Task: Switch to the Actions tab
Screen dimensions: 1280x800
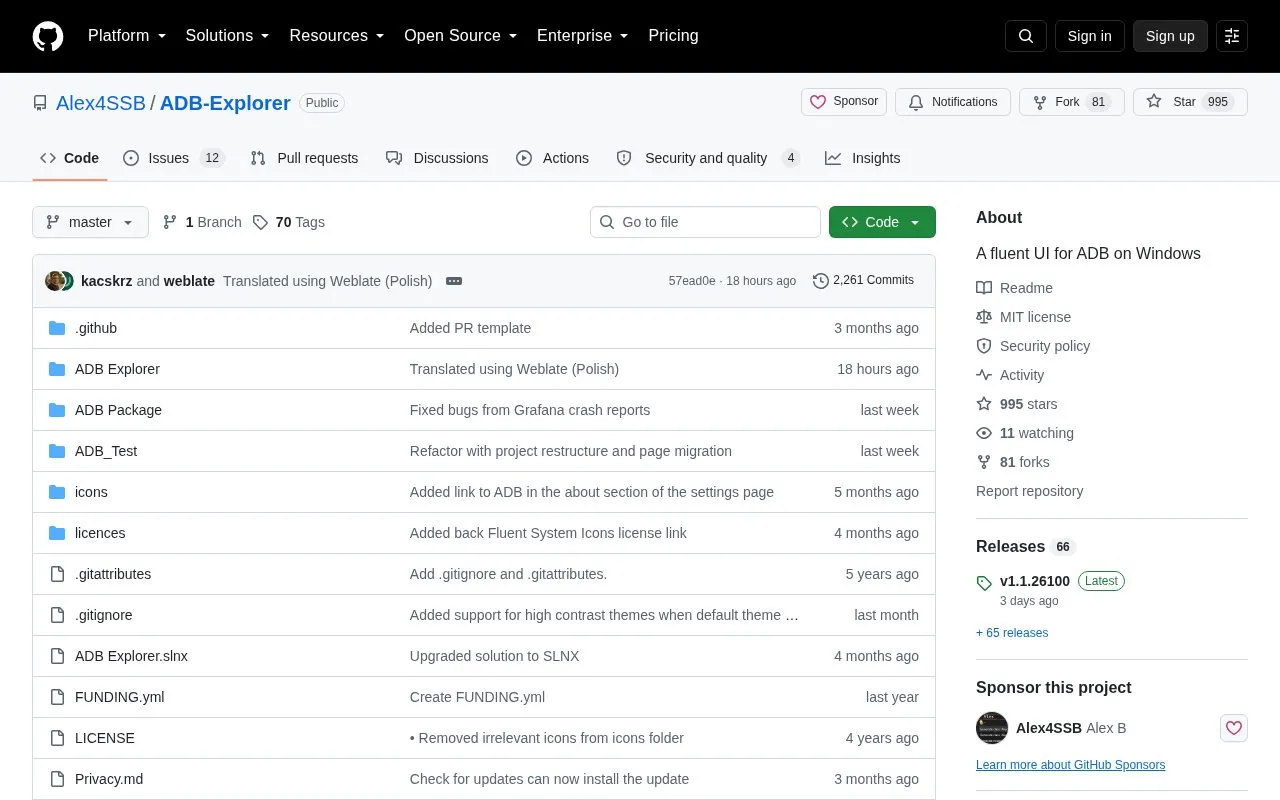Action: click(x=552, y=158)
